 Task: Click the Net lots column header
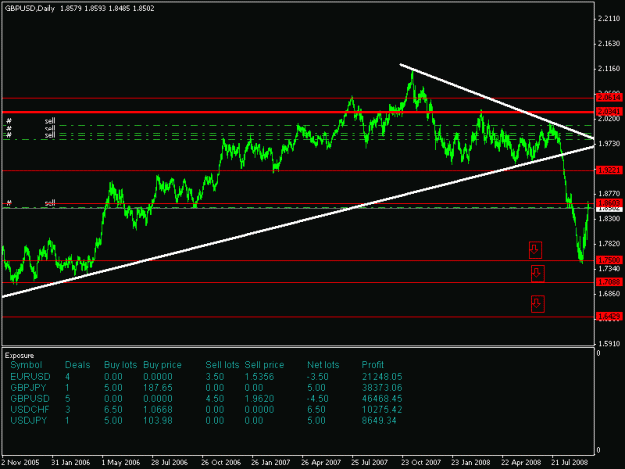pos(323,365)
